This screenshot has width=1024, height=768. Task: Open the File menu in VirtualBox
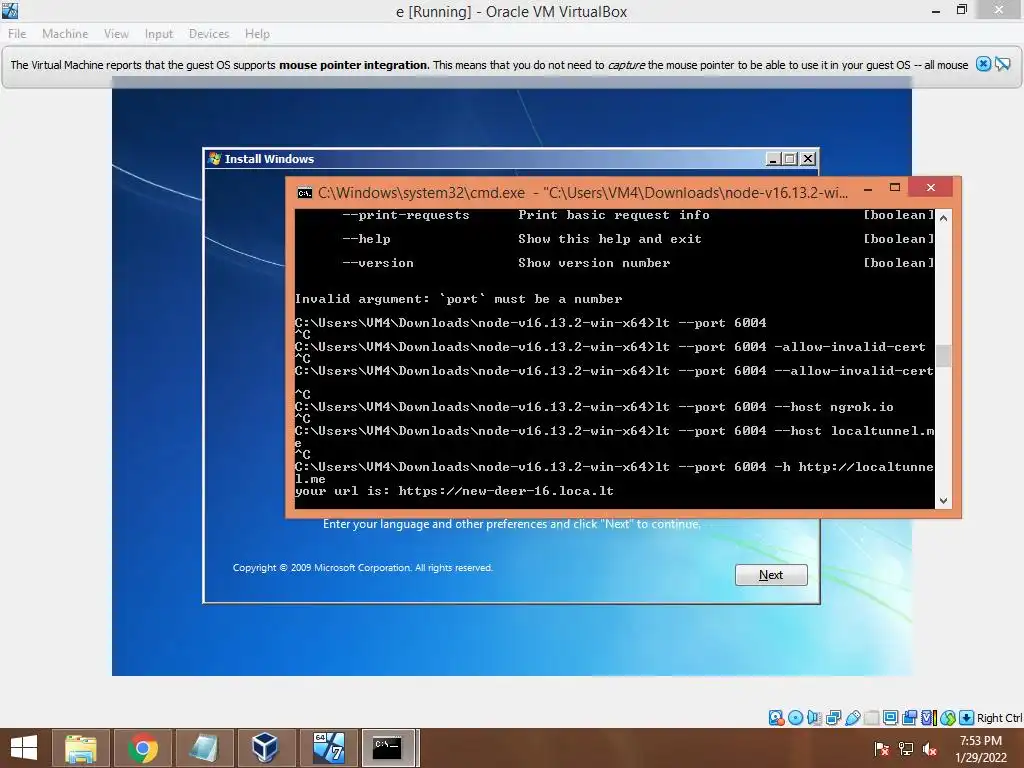click(x=17, y=33)
